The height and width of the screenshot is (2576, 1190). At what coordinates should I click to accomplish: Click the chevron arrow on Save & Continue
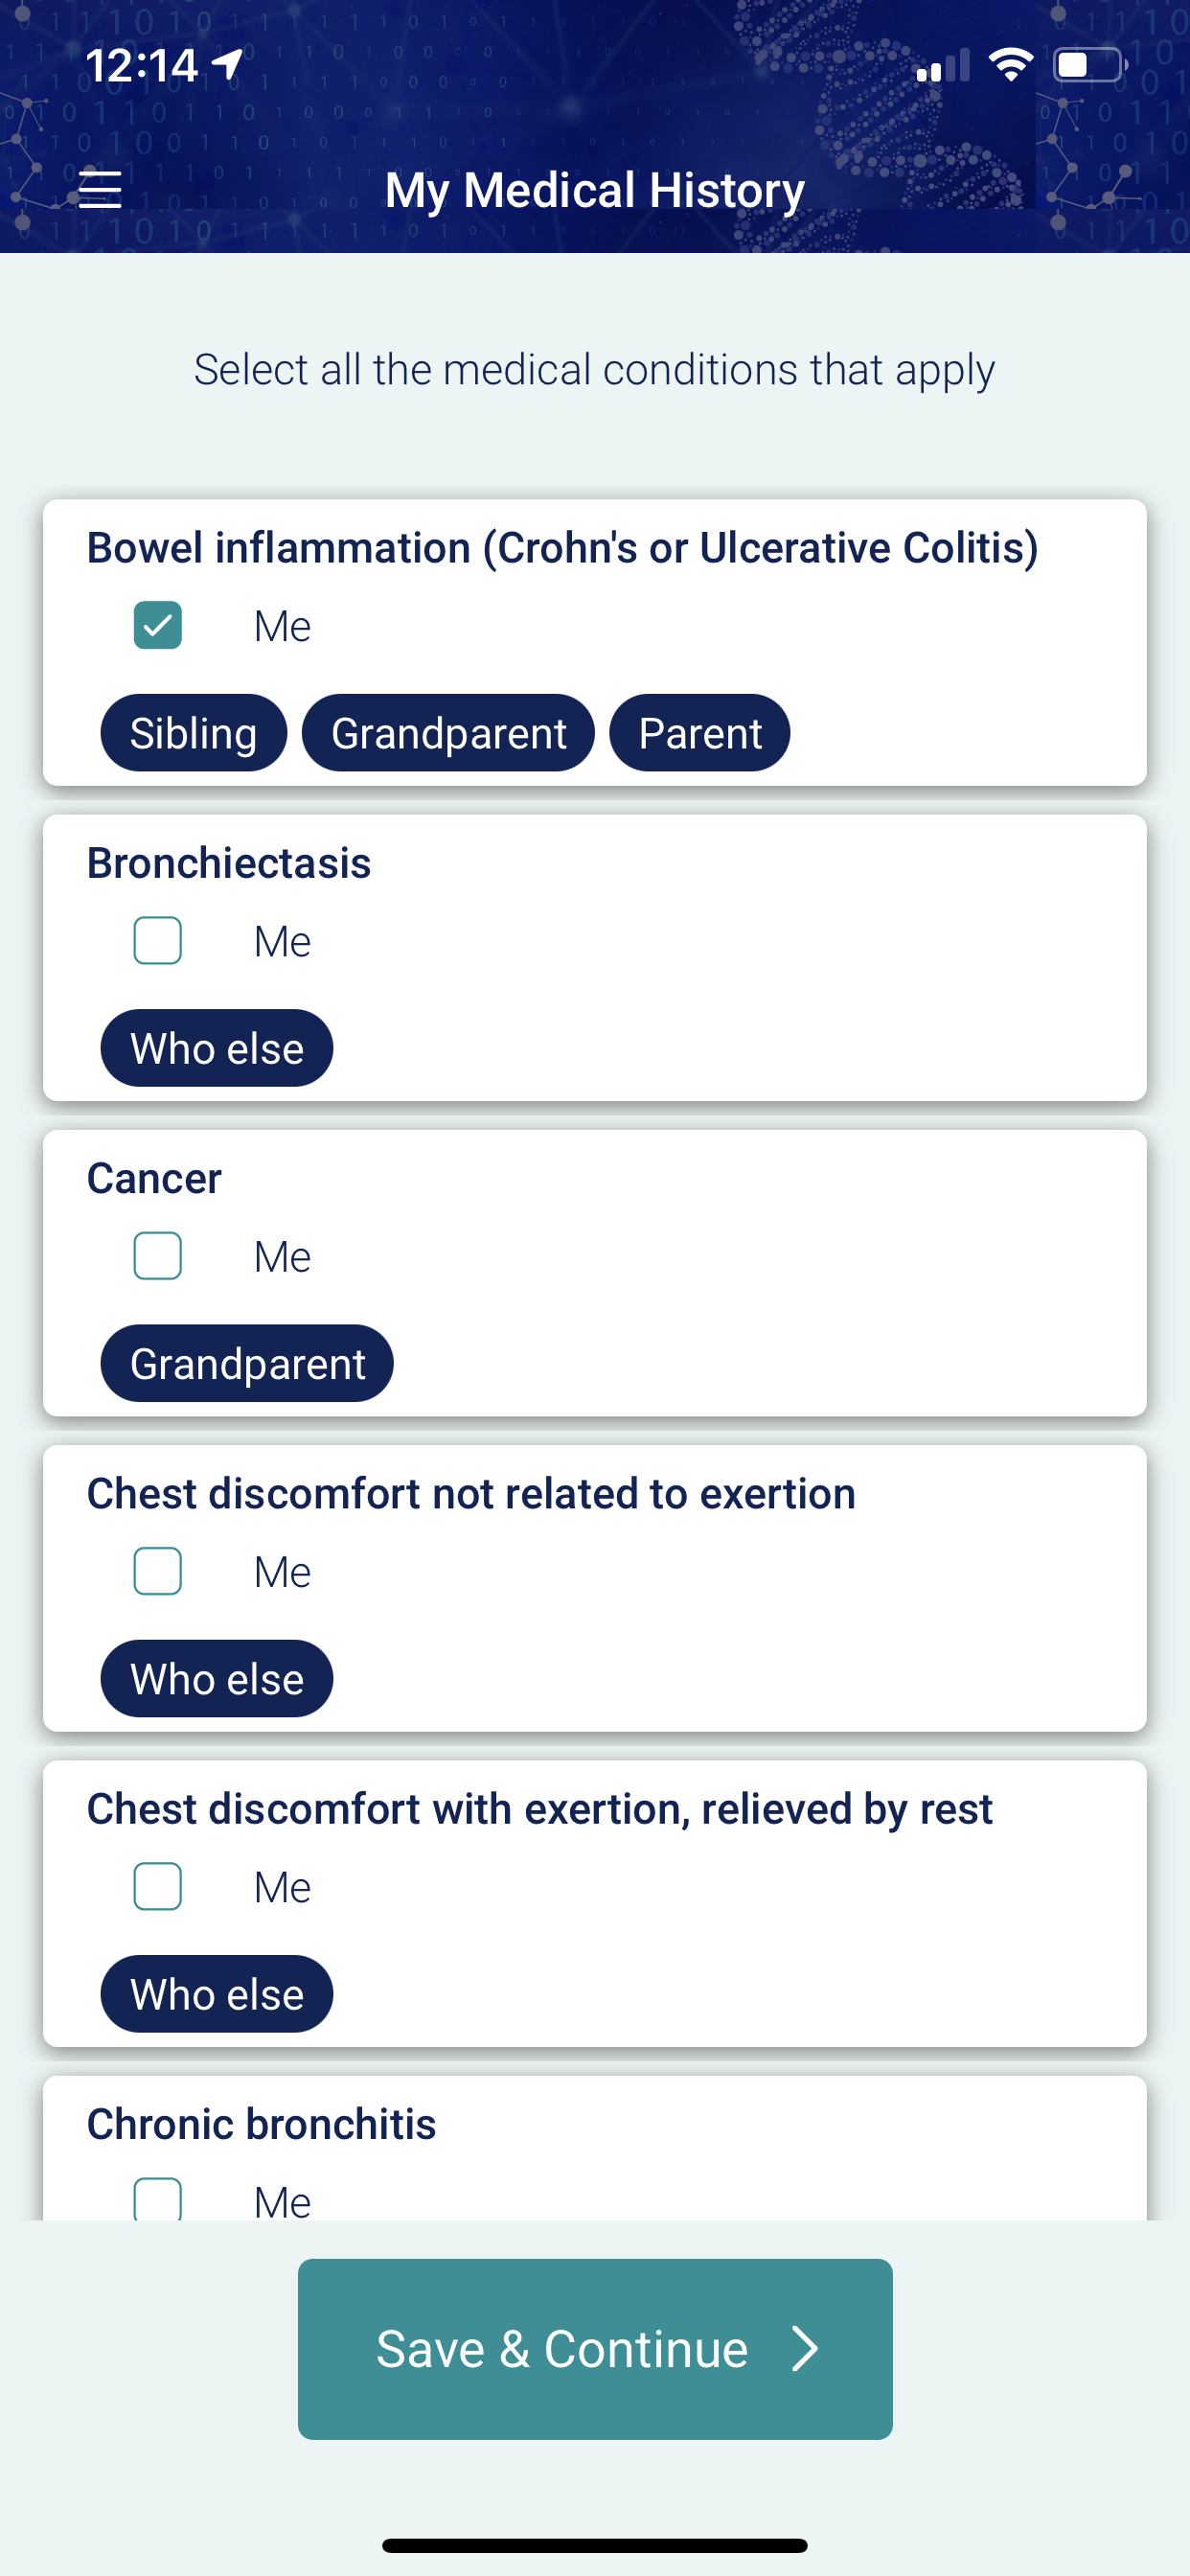tap(804, 2348)
